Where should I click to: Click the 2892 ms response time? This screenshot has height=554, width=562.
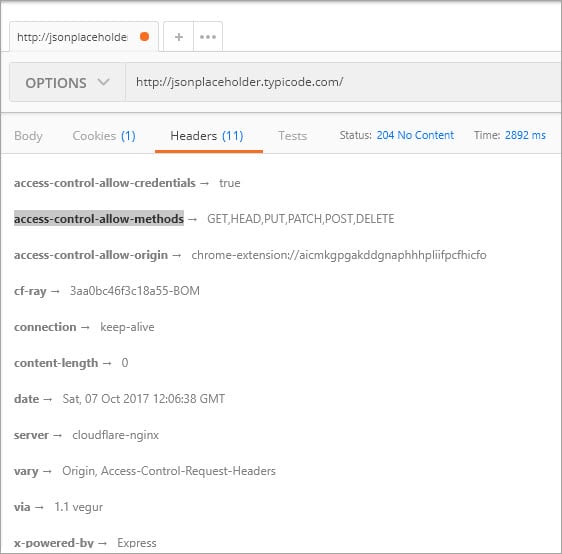525,135
